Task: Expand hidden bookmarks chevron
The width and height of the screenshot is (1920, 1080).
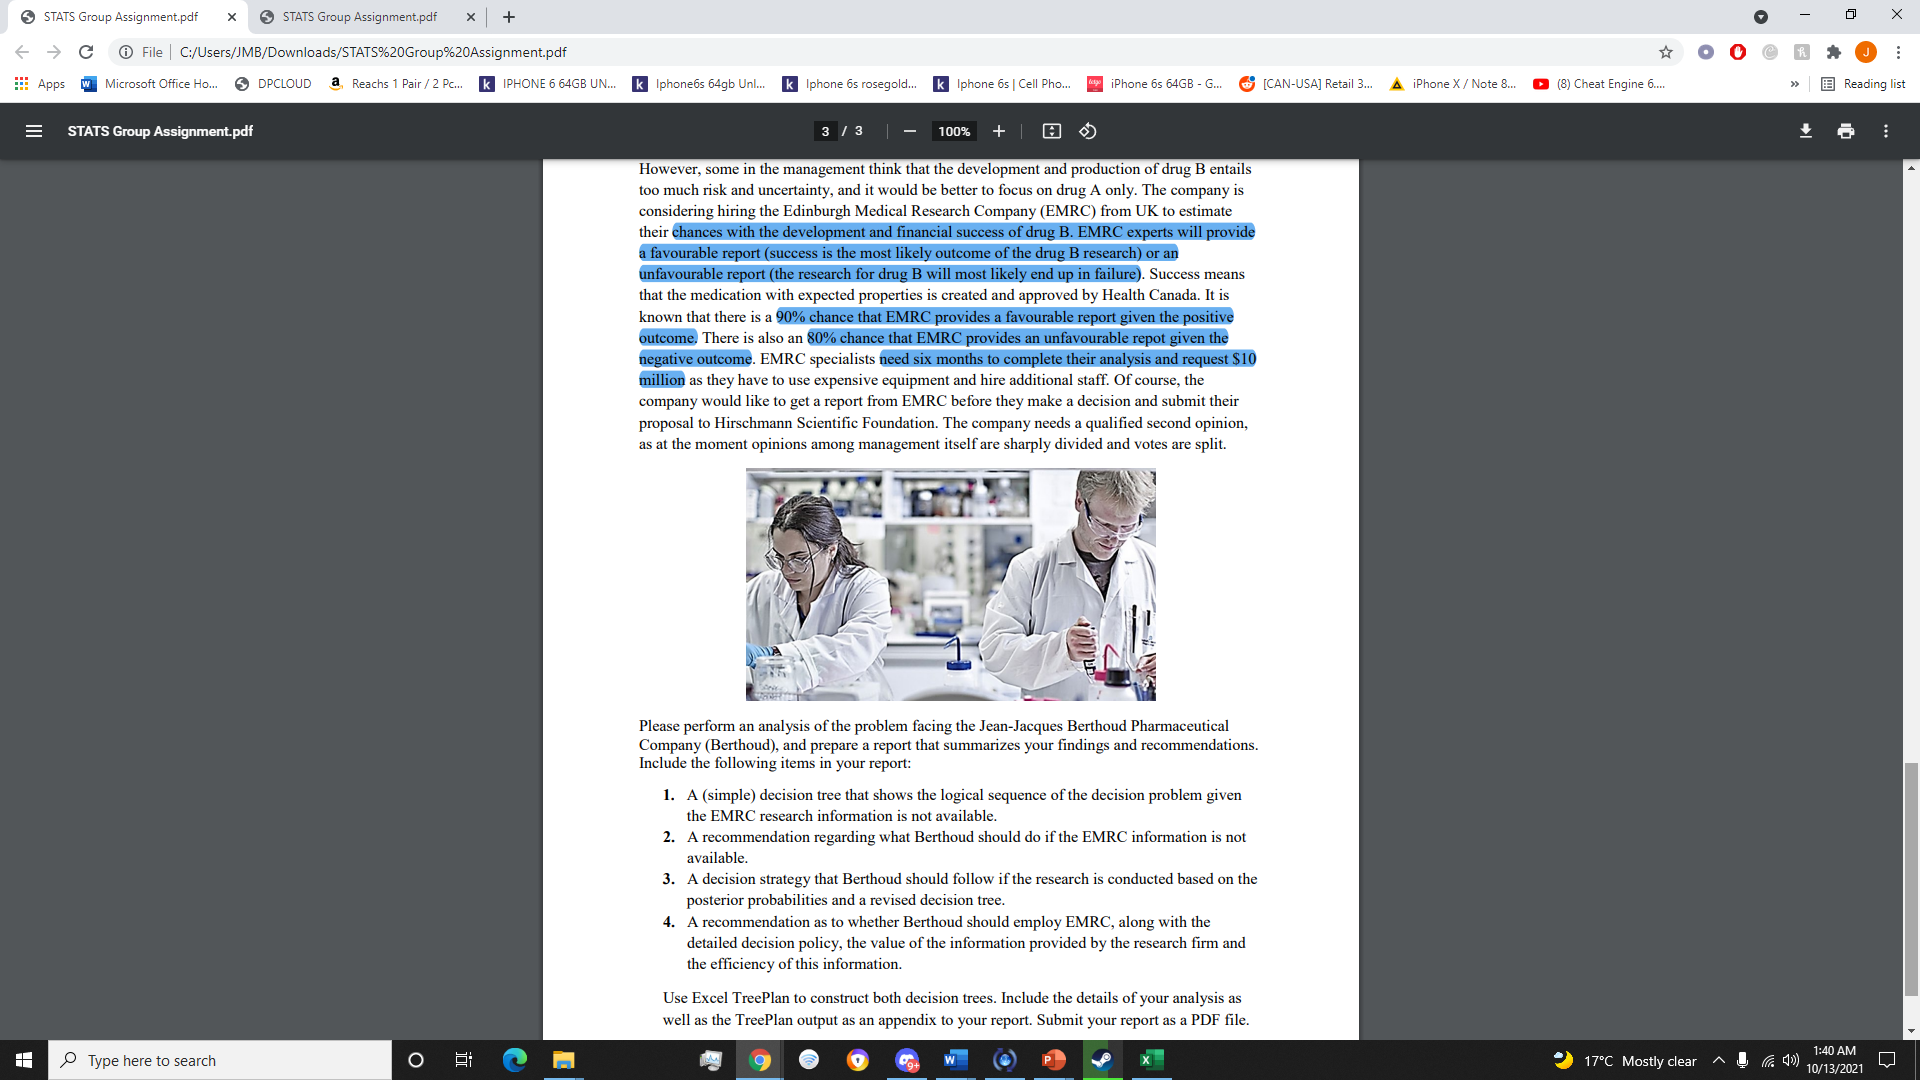Action: click(x=1794, y=84)
